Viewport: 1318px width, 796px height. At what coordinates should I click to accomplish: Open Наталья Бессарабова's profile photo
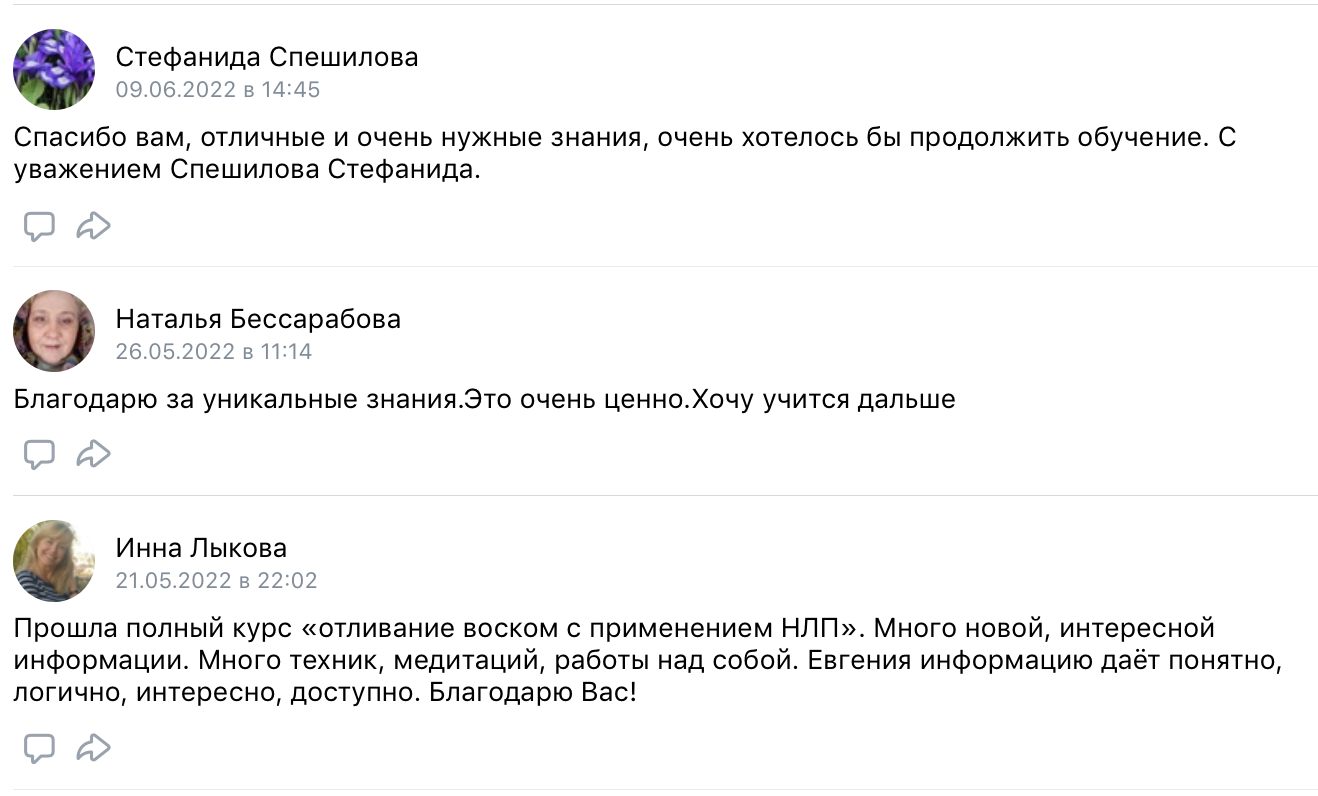[x=54, y=331]
